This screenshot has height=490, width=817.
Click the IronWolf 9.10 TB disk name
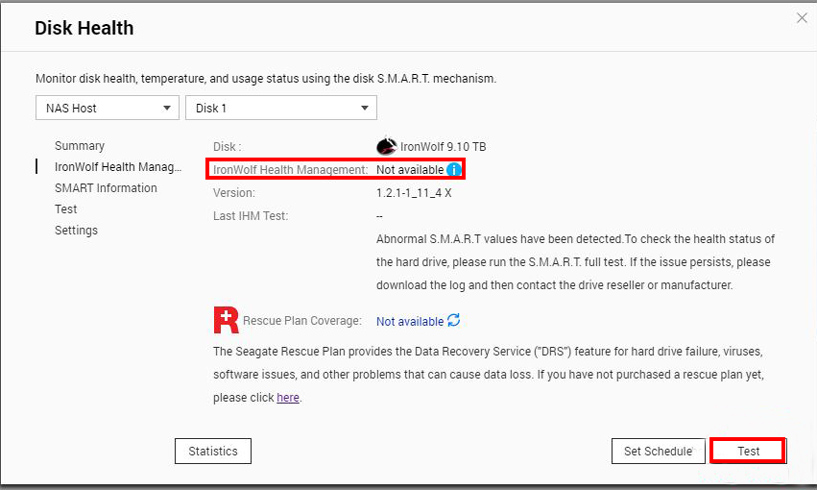[x=443, y=147]
